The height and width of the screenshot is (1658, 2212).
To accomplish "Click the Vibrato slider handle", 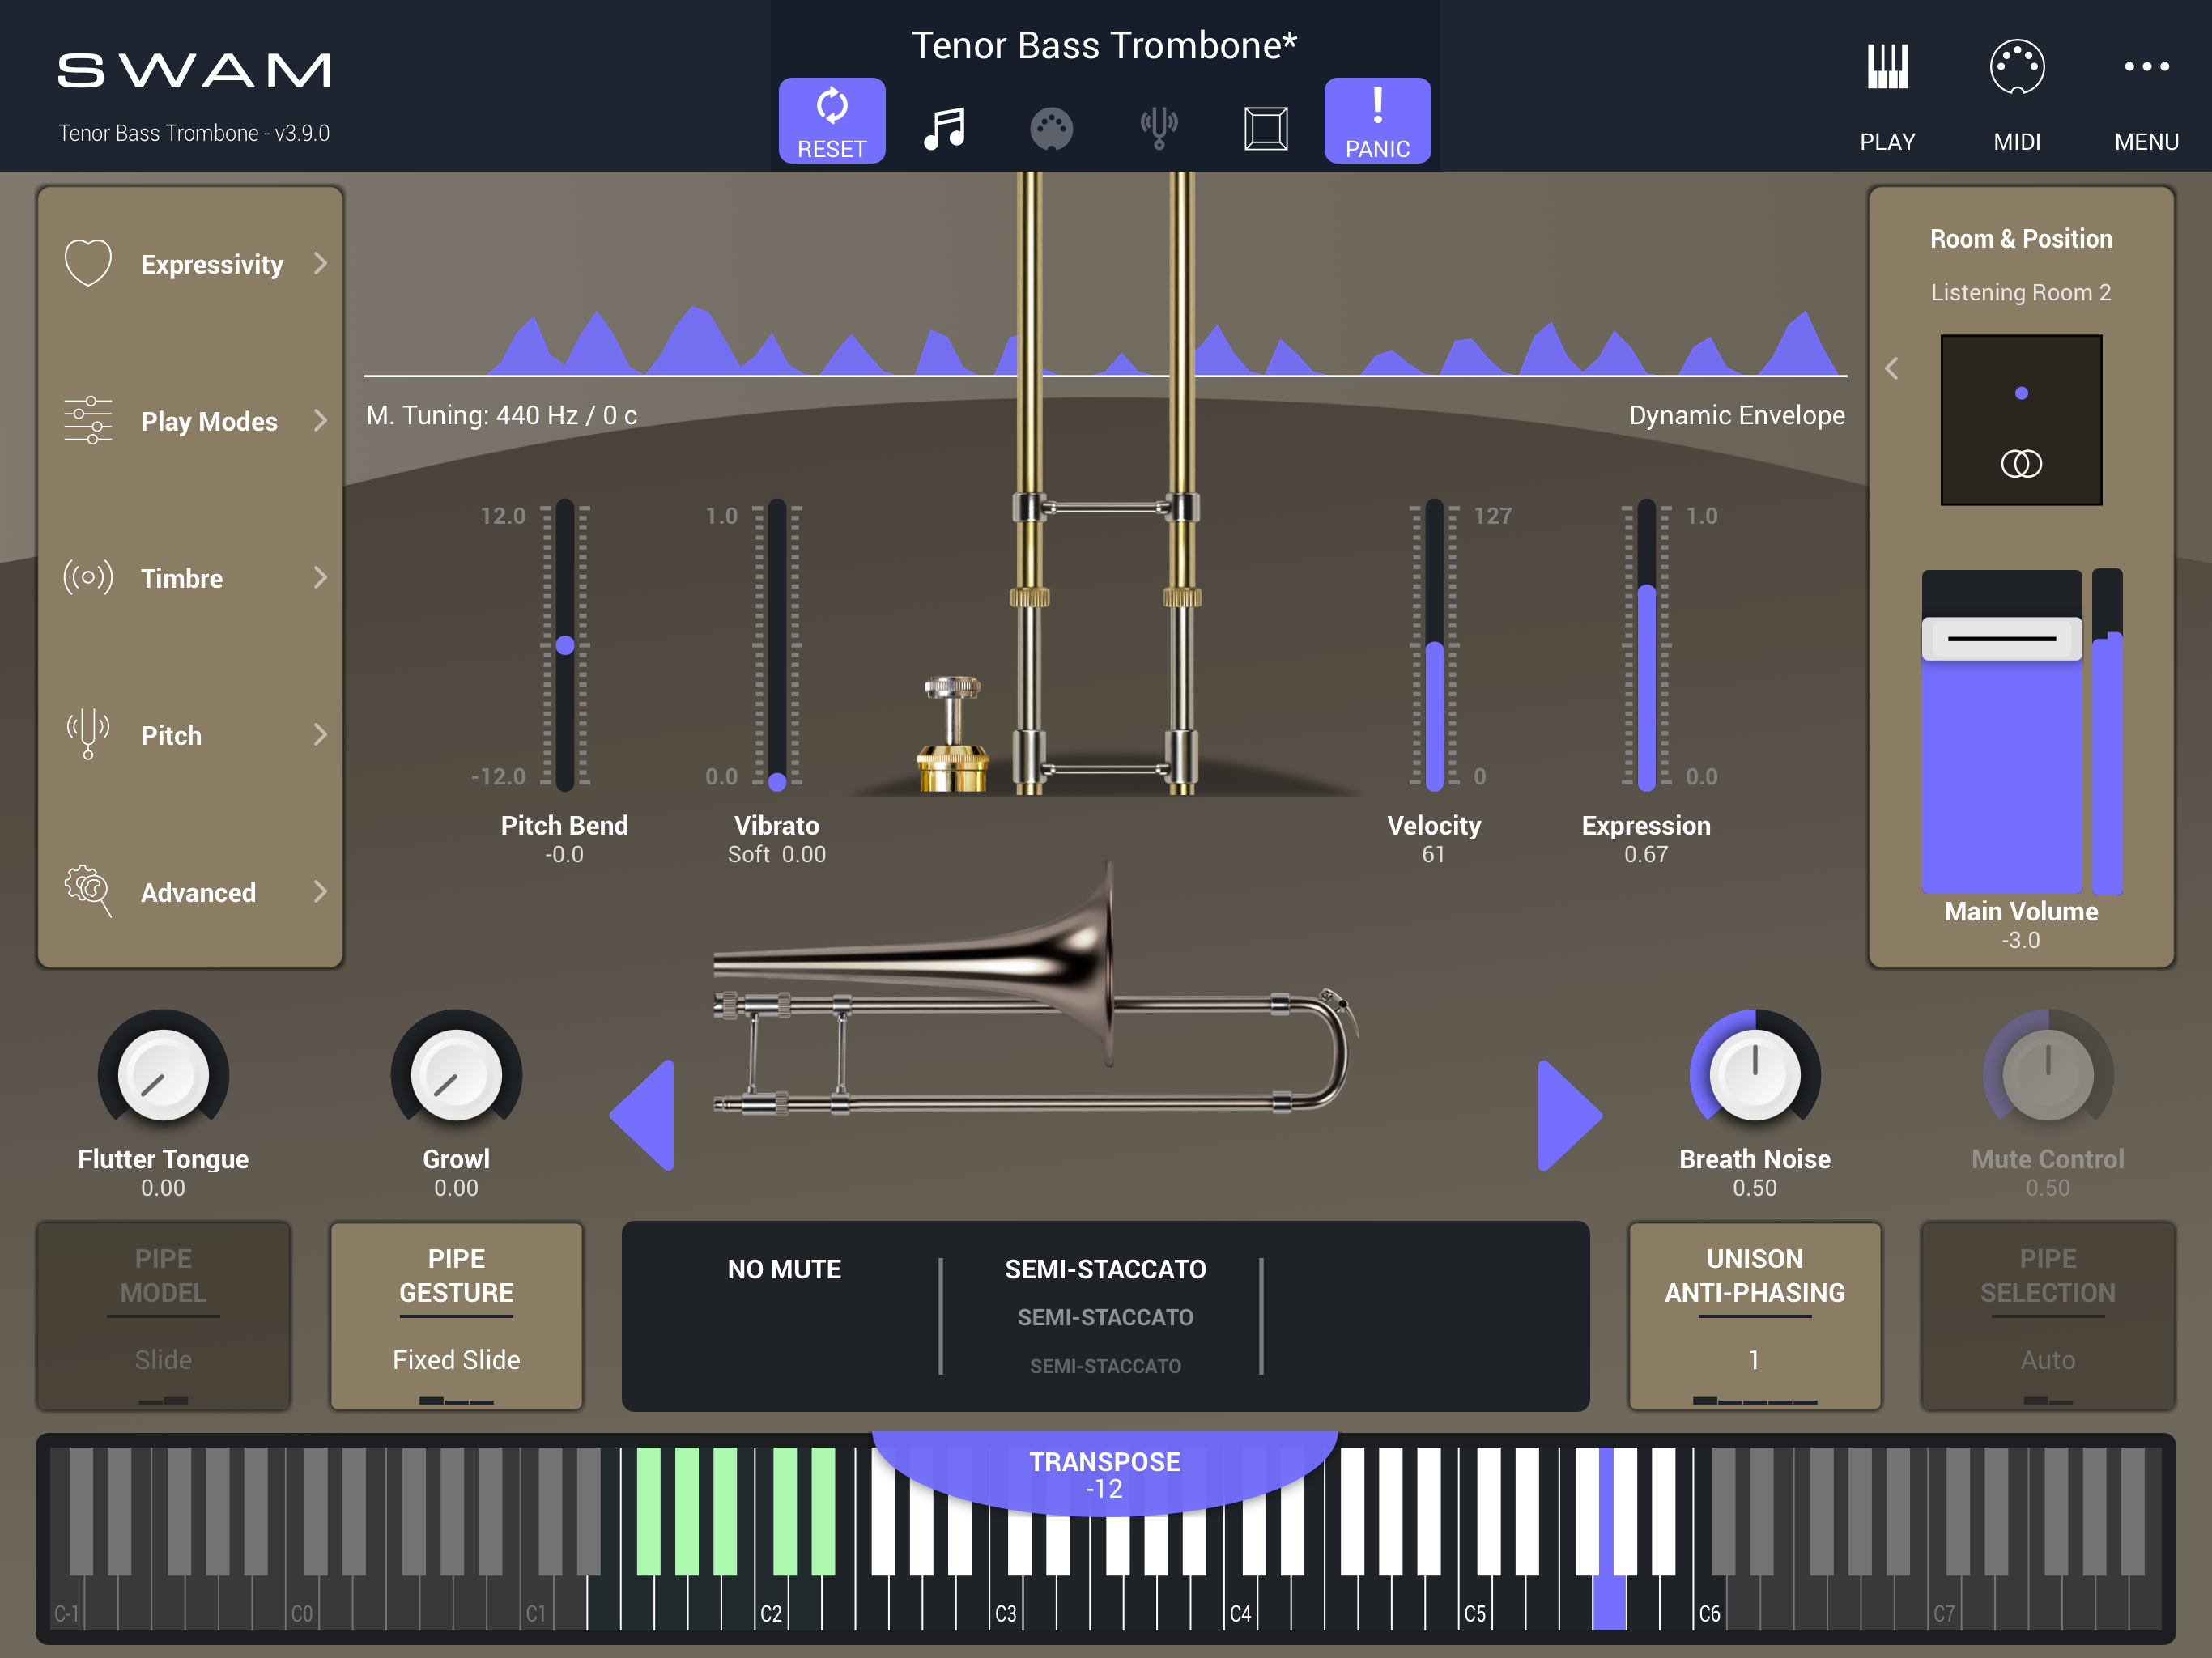I will tap(777, 781).
